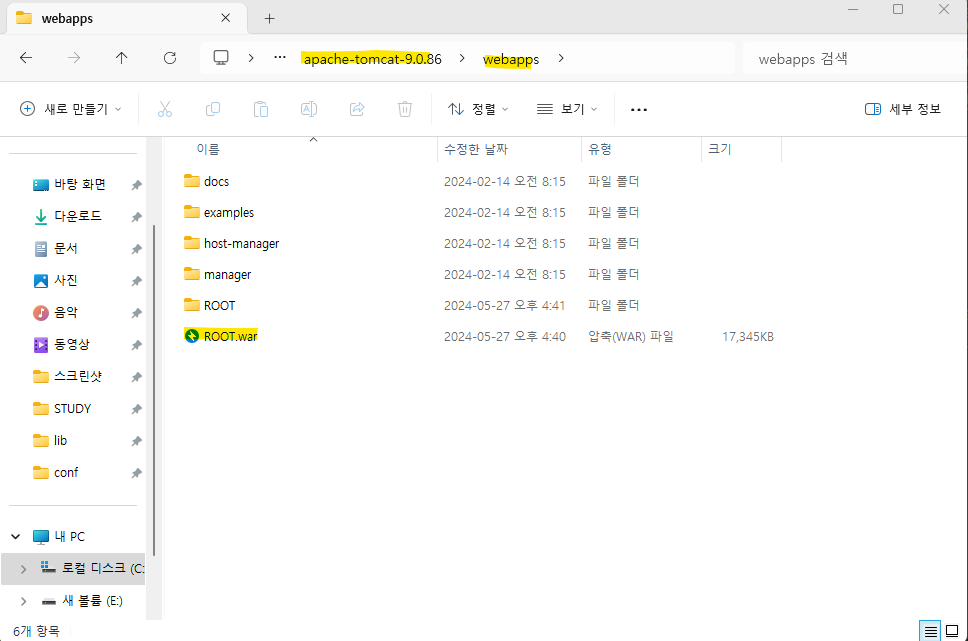
Task: Maximize the File Explorer window
Action: coord(898,9)
